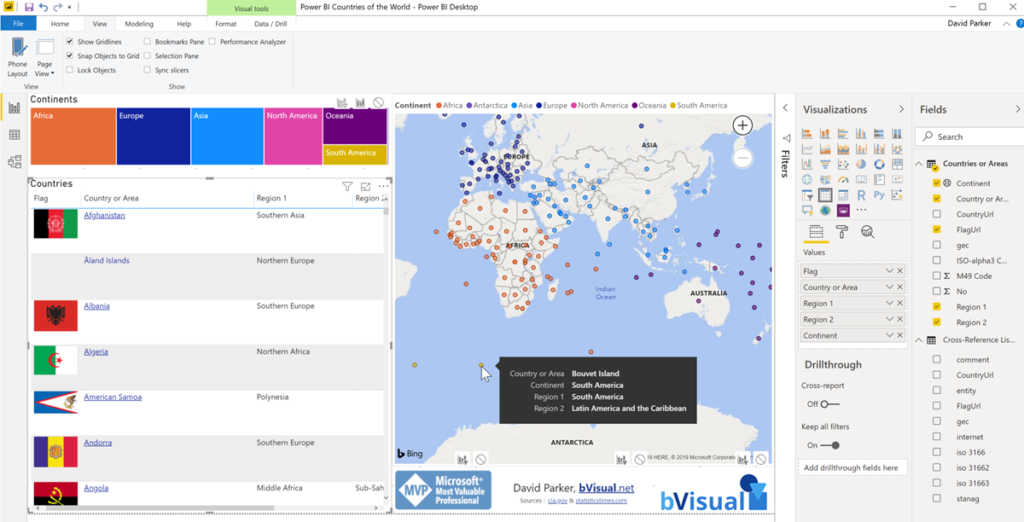Switch to Data view in left sidebar
1024x522 pixels.
tap(14, 135)
